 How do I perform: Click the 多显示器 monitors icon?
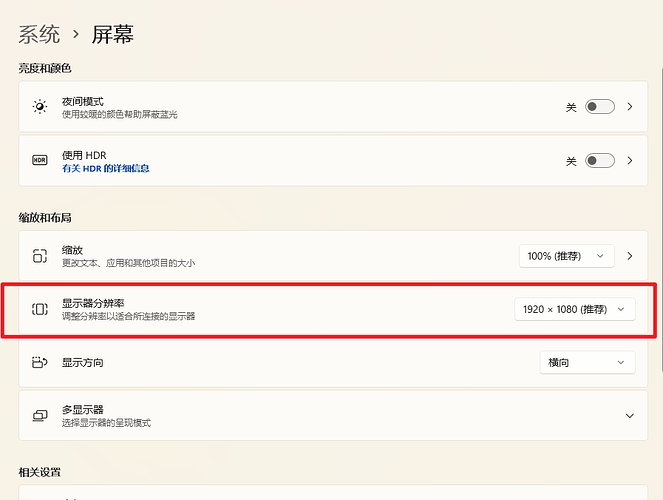pyautogui.click(x=39, y=416)
